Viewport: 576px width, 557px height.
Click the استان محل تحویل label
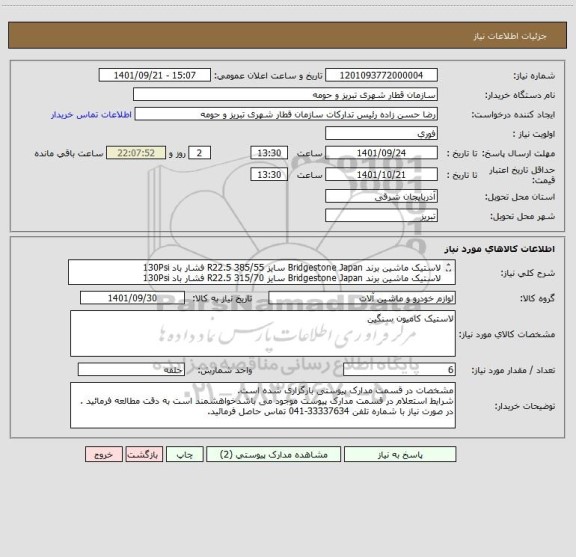pos(520,197)
